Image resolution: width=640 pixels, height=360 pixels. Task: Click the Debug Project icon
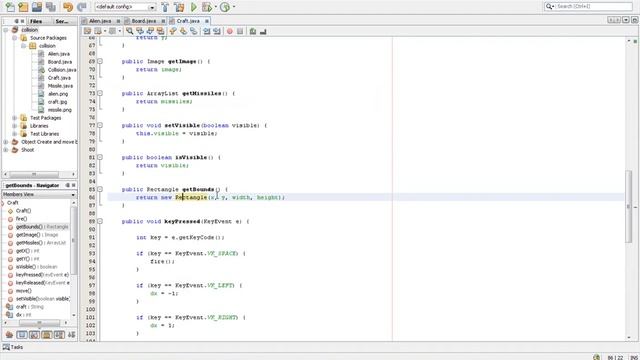(x=207, y=7)
